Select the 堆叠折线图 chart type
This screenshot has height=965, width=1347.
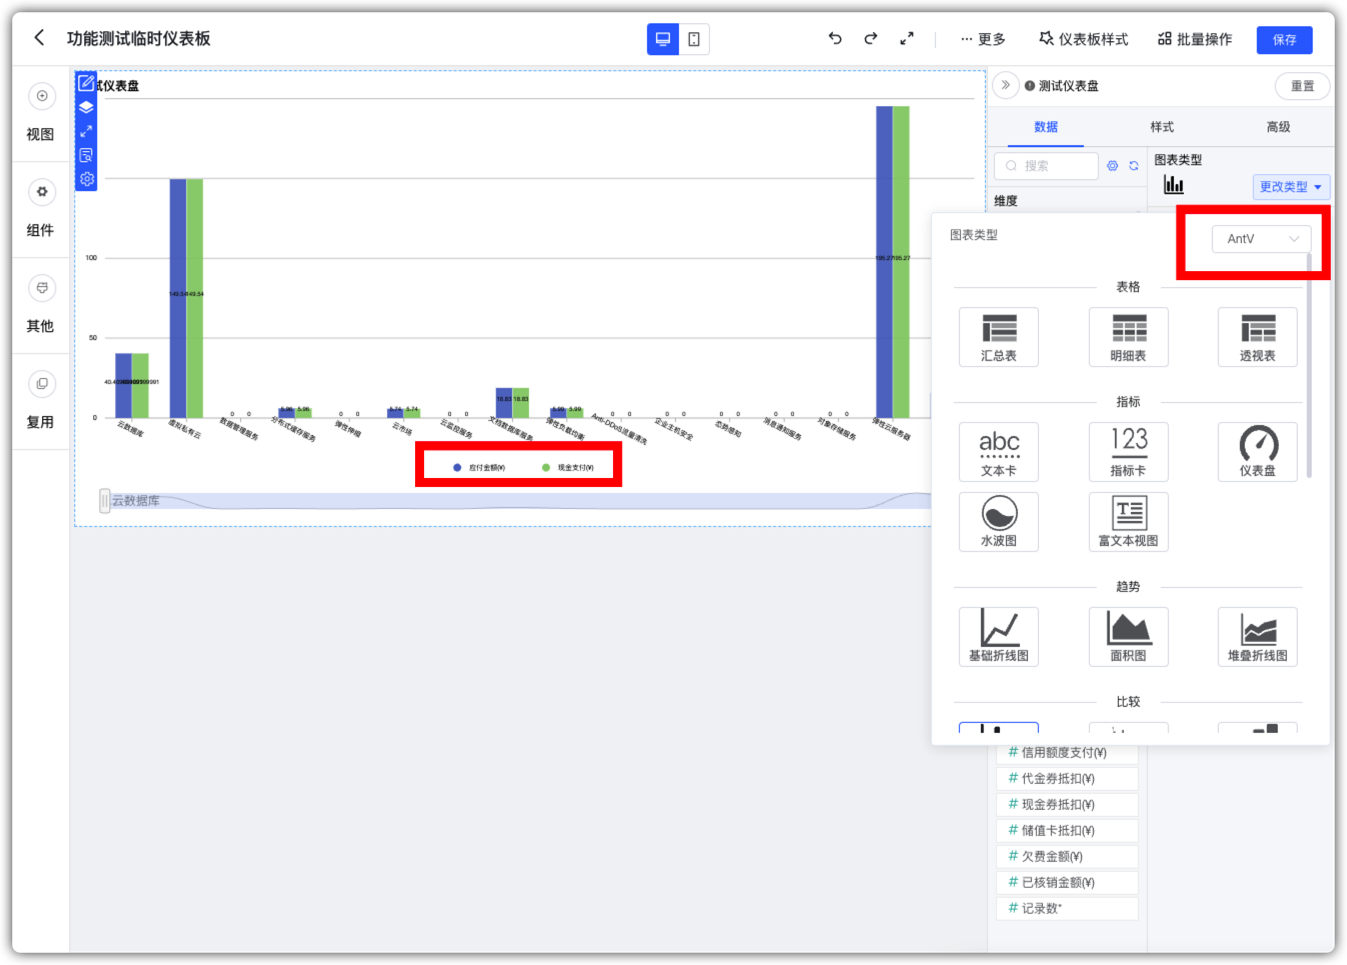1258,637
